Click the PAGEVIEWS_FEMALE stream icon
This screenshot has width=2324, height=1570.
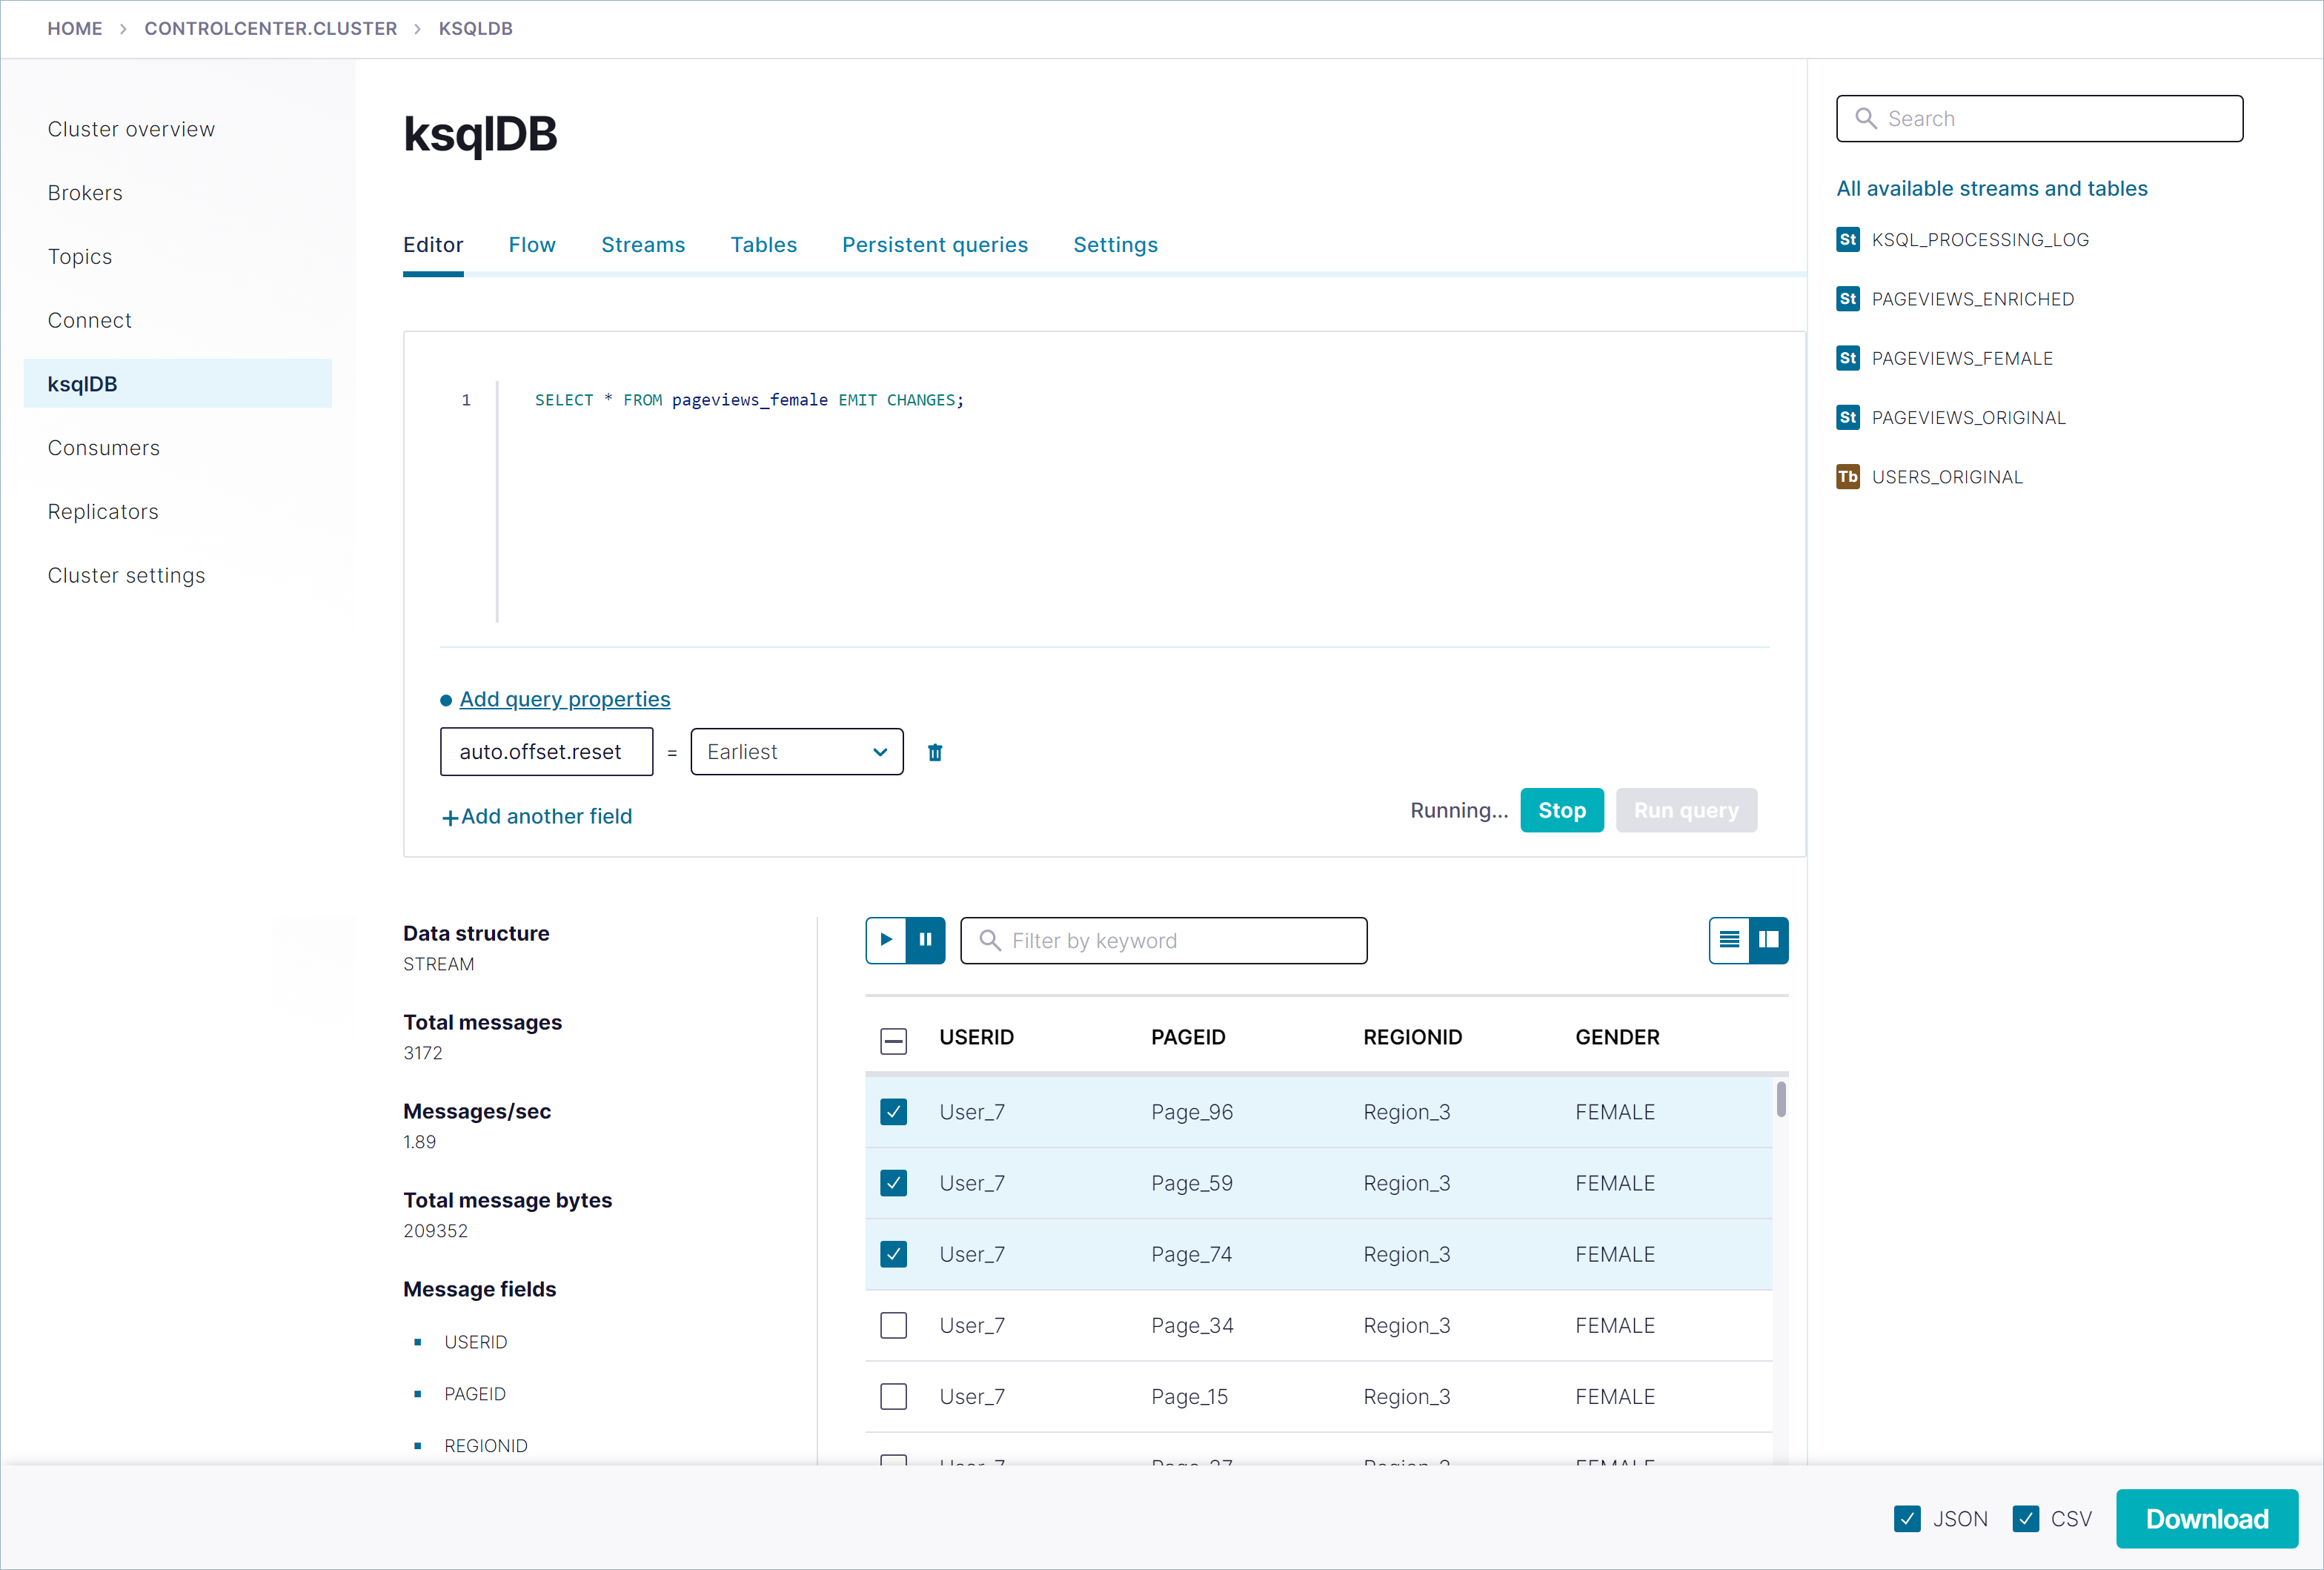(x=1848, y=358)
